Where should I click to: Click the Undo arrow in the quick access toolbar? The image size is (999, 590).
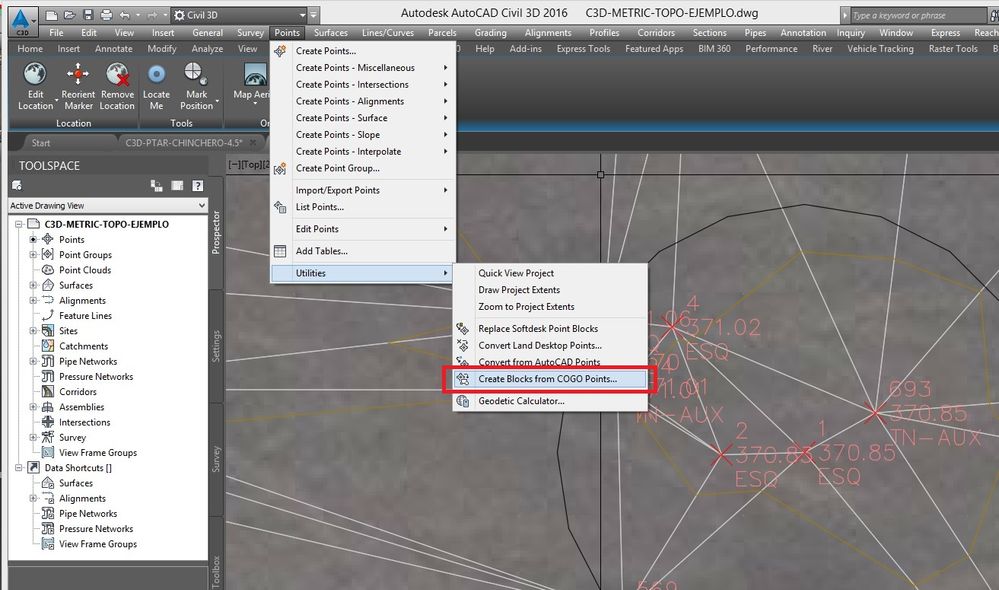point(124,15)
